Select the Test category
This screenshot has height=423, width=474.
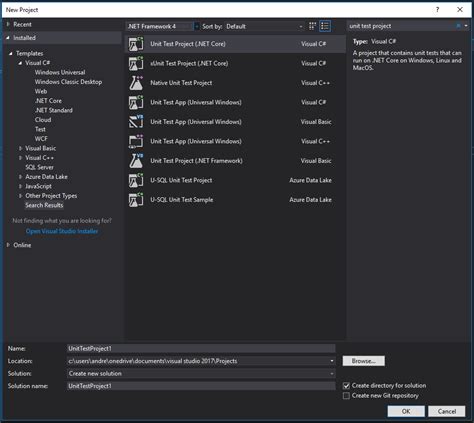click(x=40, y=129)
